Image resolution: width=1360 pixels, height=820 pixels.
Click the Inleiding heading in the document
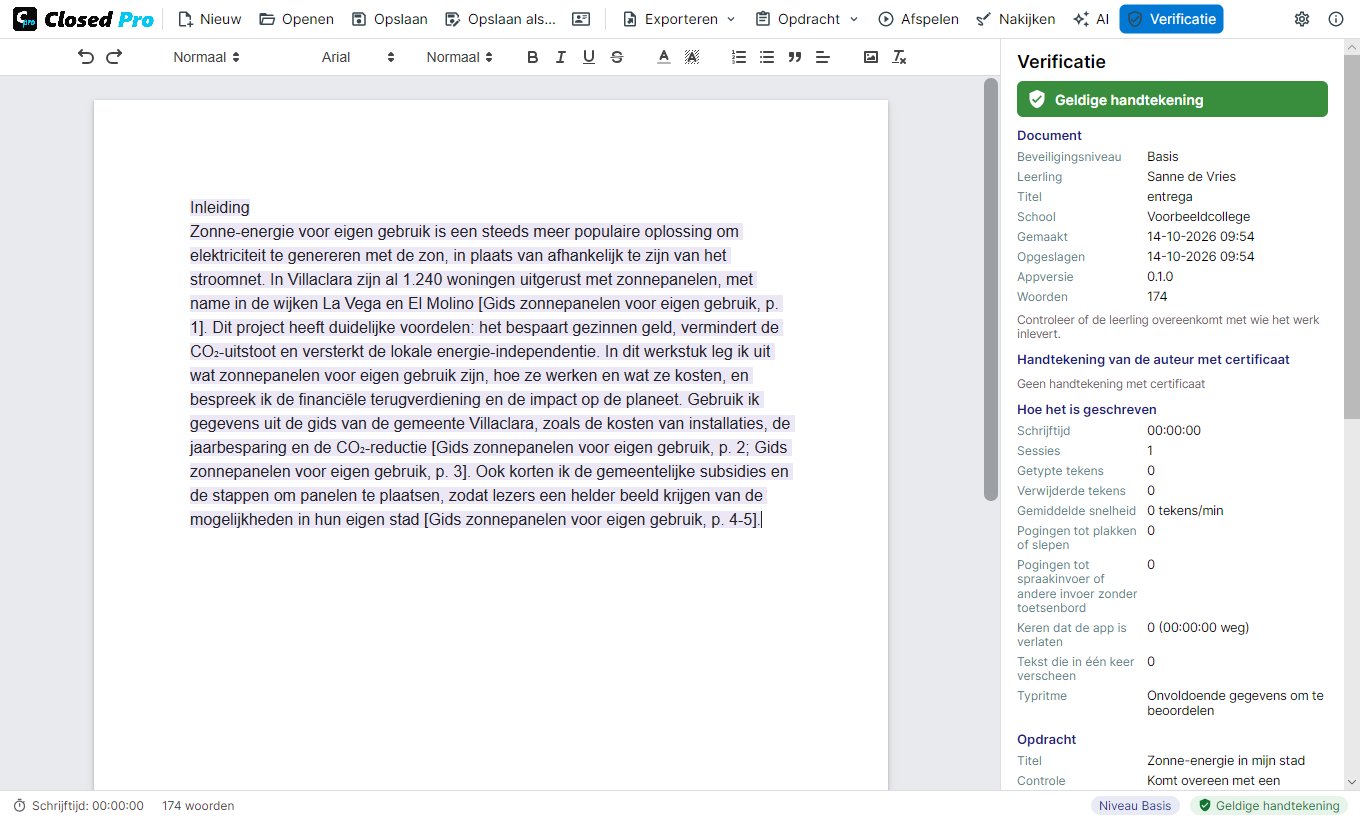click(x=220, y=207)
